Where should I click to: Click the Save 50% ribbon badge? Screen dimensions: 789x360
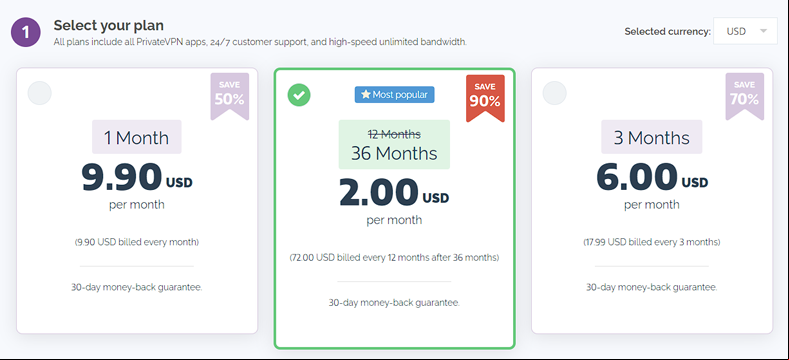(229, 96)
